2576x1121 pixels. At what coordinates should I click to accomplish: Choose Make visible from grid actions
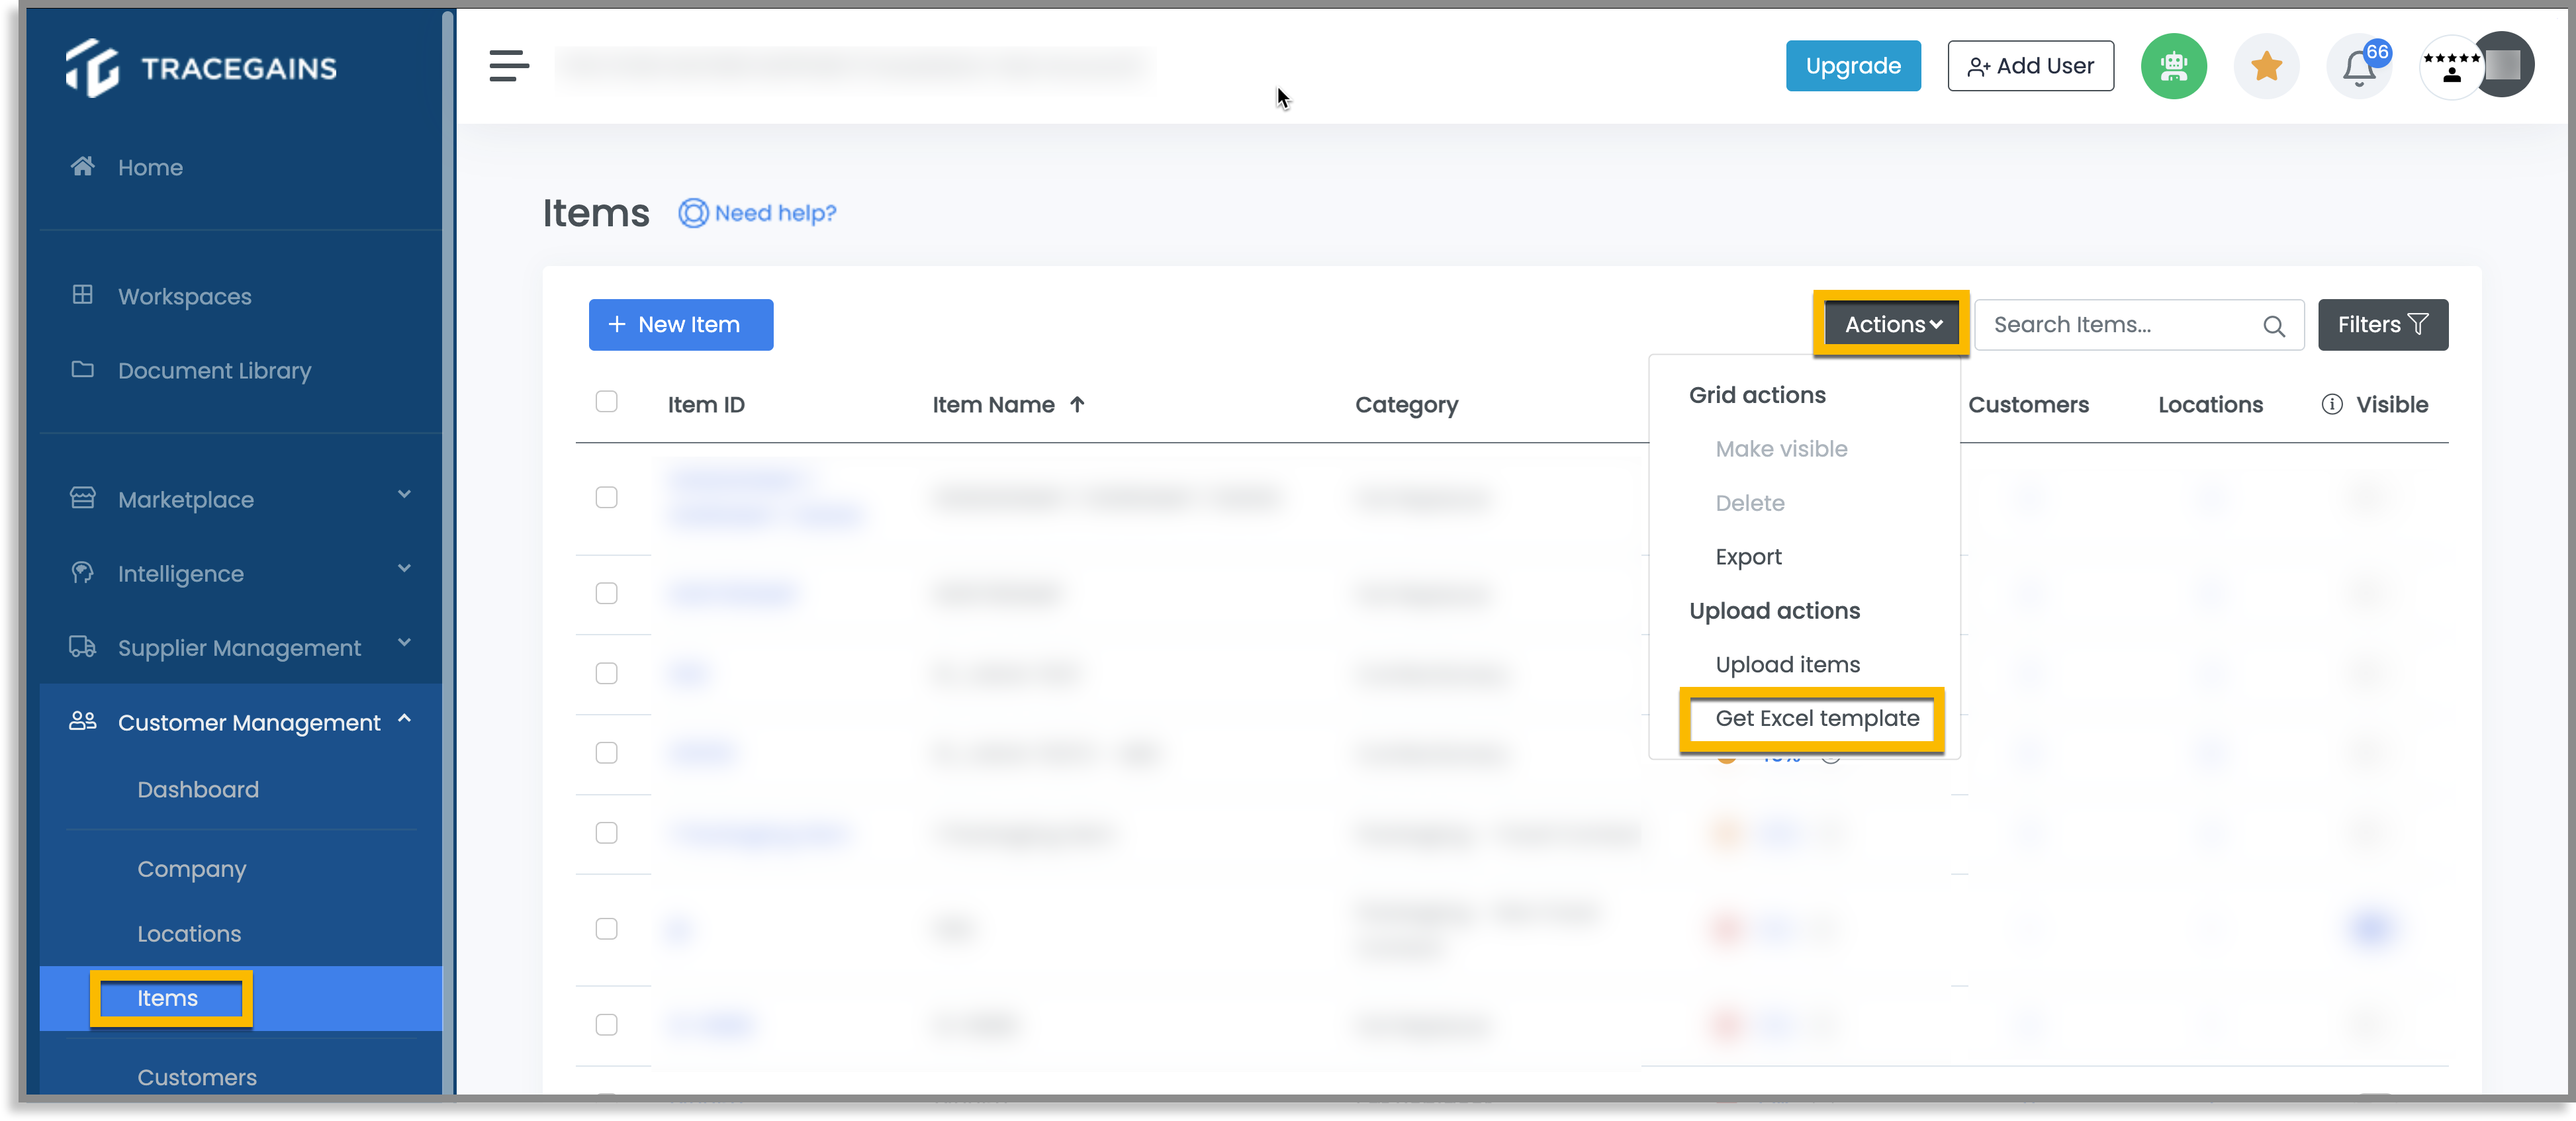tap(1781, 449)
